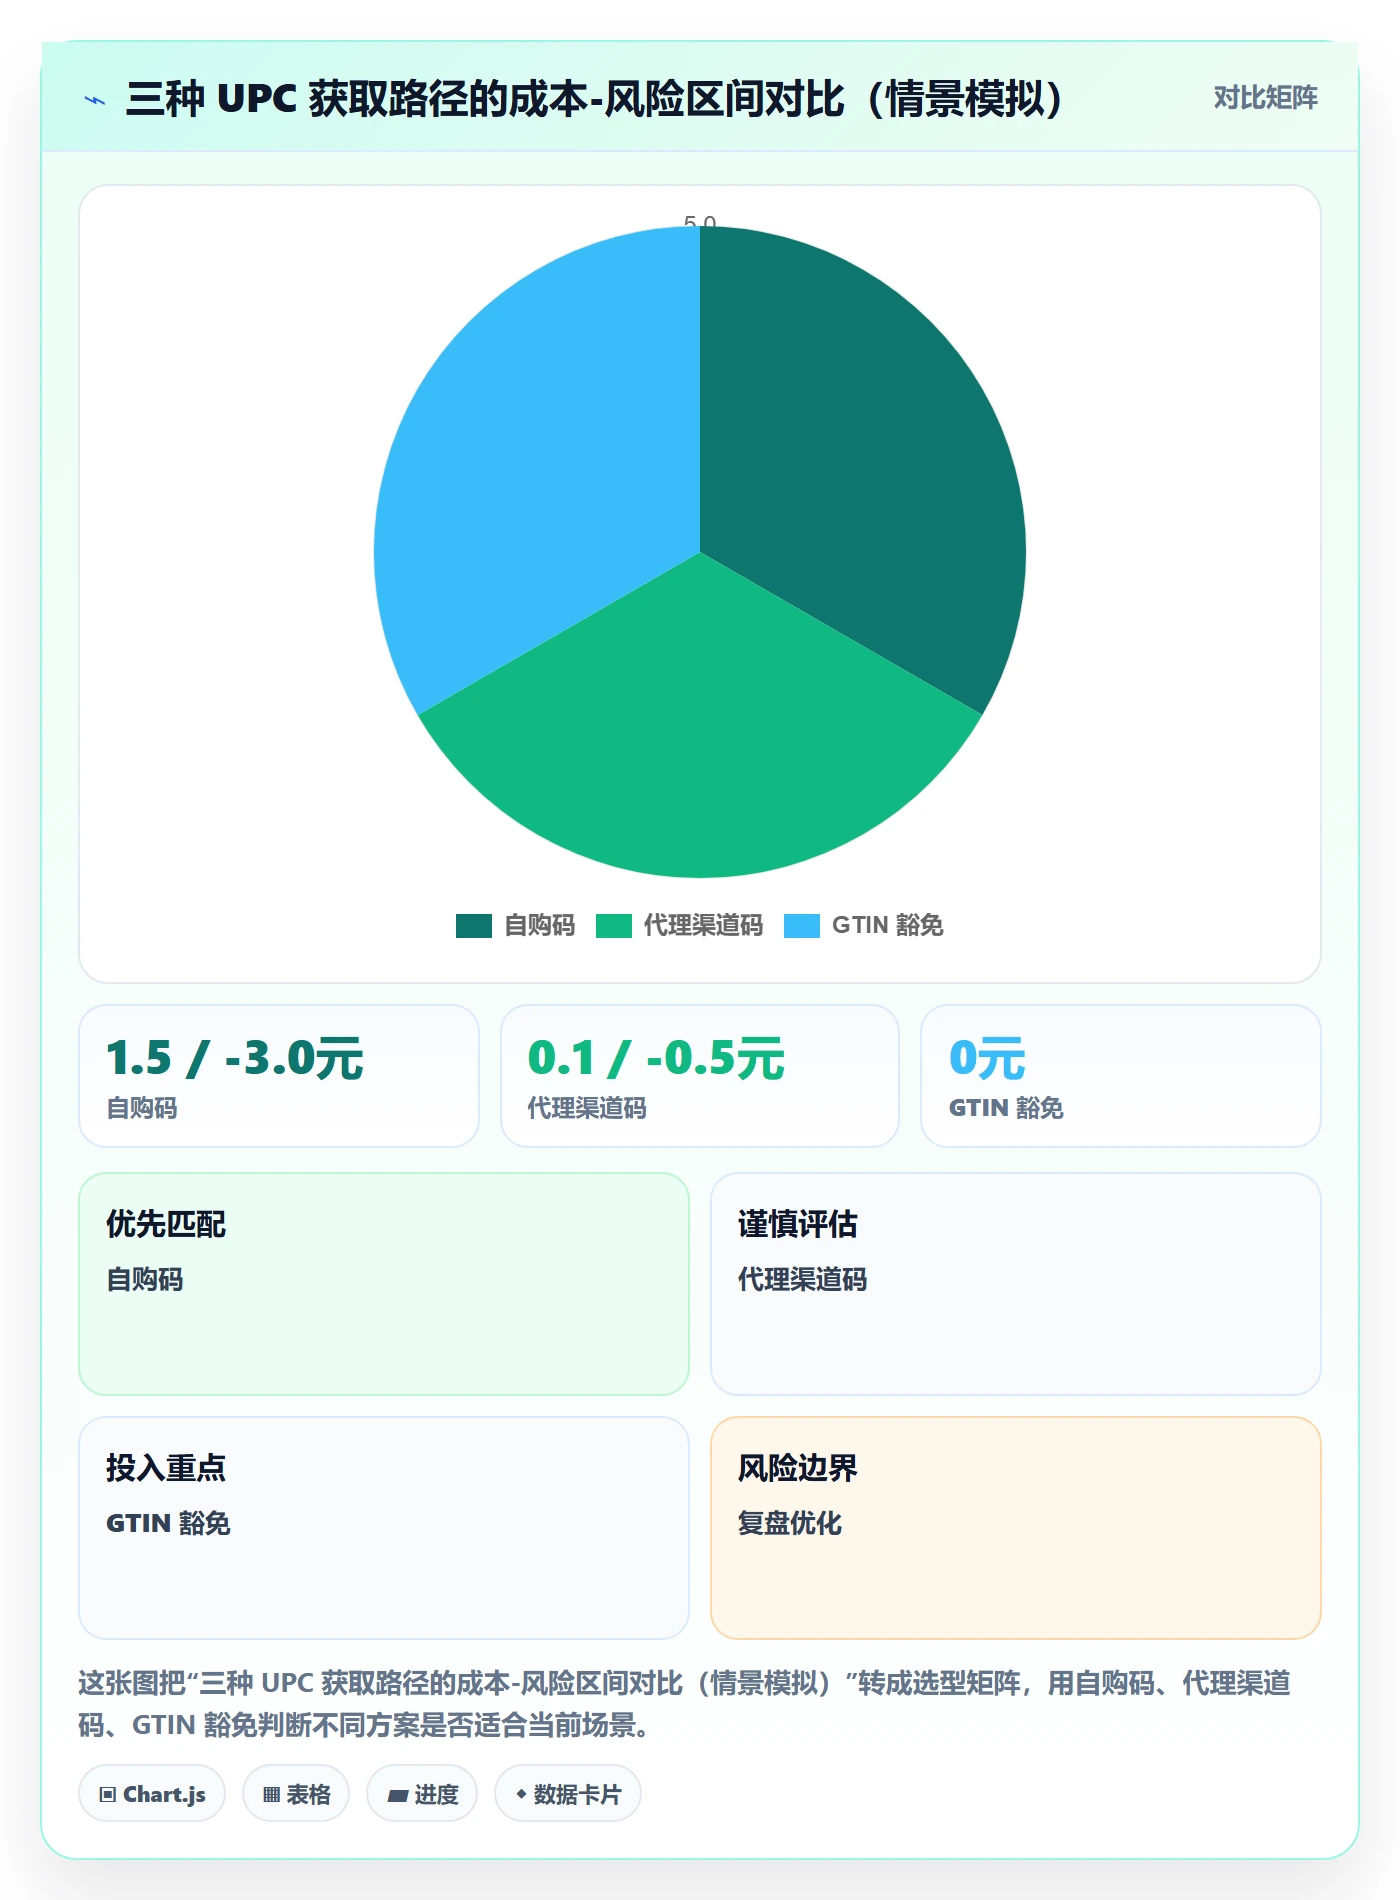This screenshot has height=1900, width=1400.
Task: Toggle the GTIN 豁免 legend swatch
Action: (x=801, y=926)
